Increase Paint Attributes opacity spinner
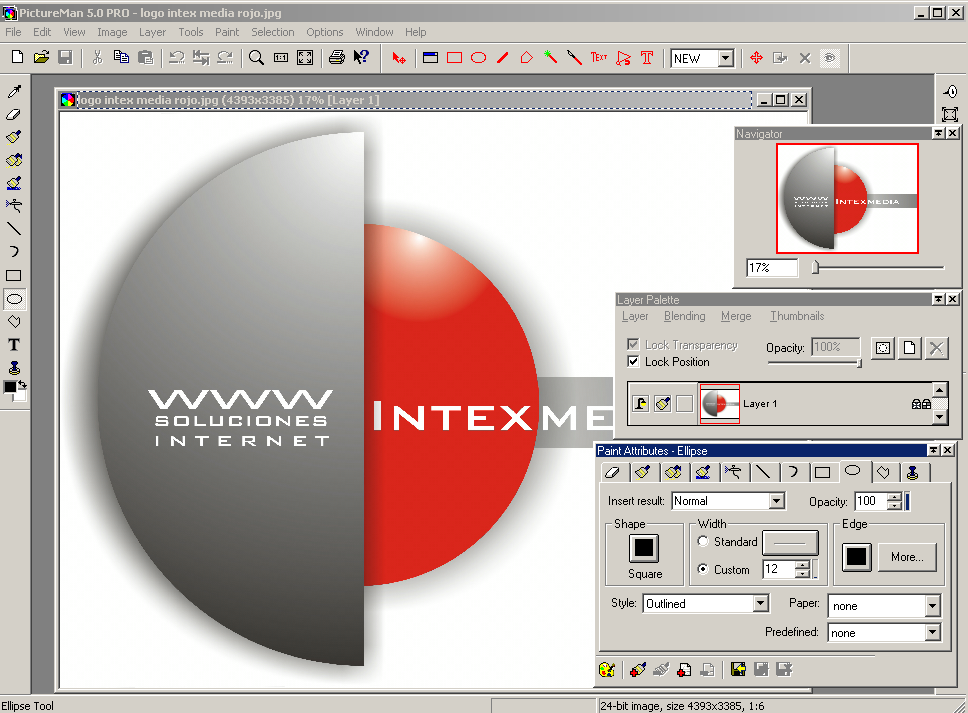Viewport: 968px width, 713px height. (x=895, y=497)
